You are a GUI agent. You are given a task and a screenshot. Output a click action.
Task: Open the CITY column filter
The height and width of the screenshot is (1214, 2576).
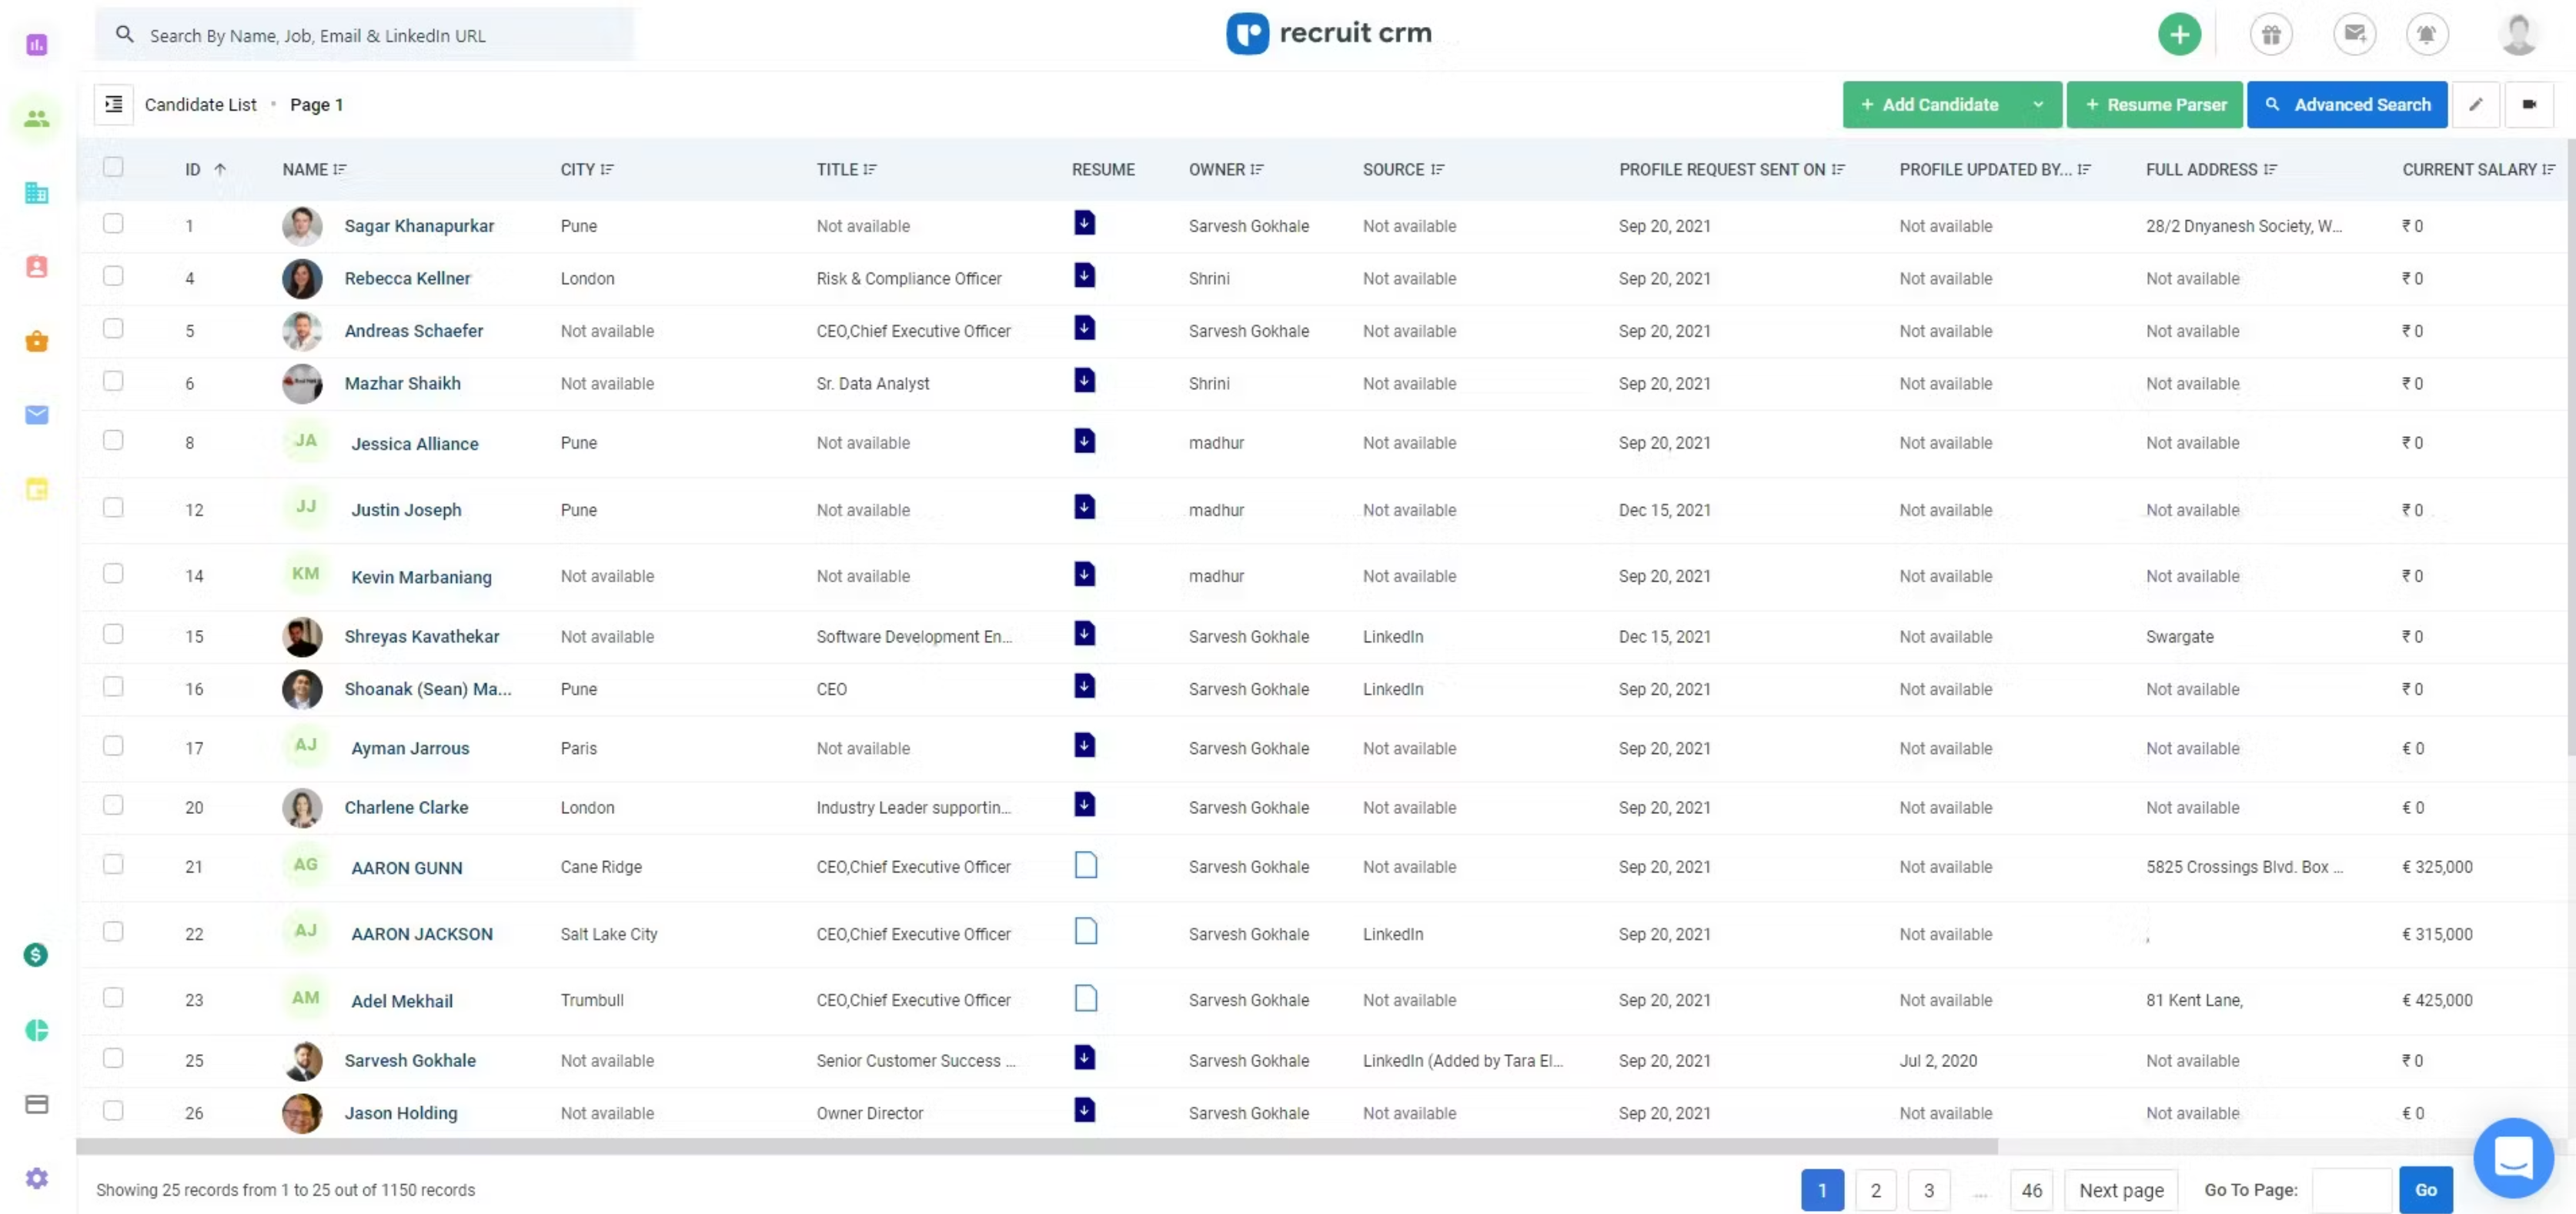pyautogui.click(x=607, y=170)
